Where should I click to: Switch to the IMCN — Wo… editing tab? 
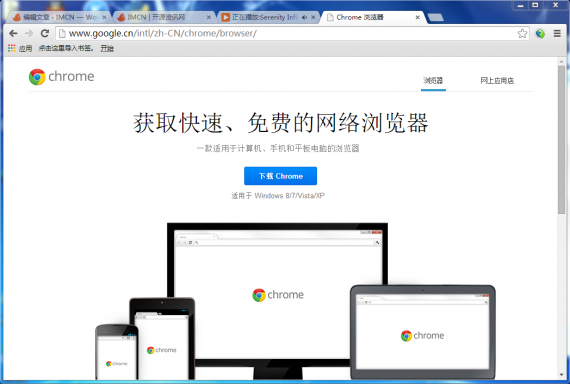pos(60,17)
